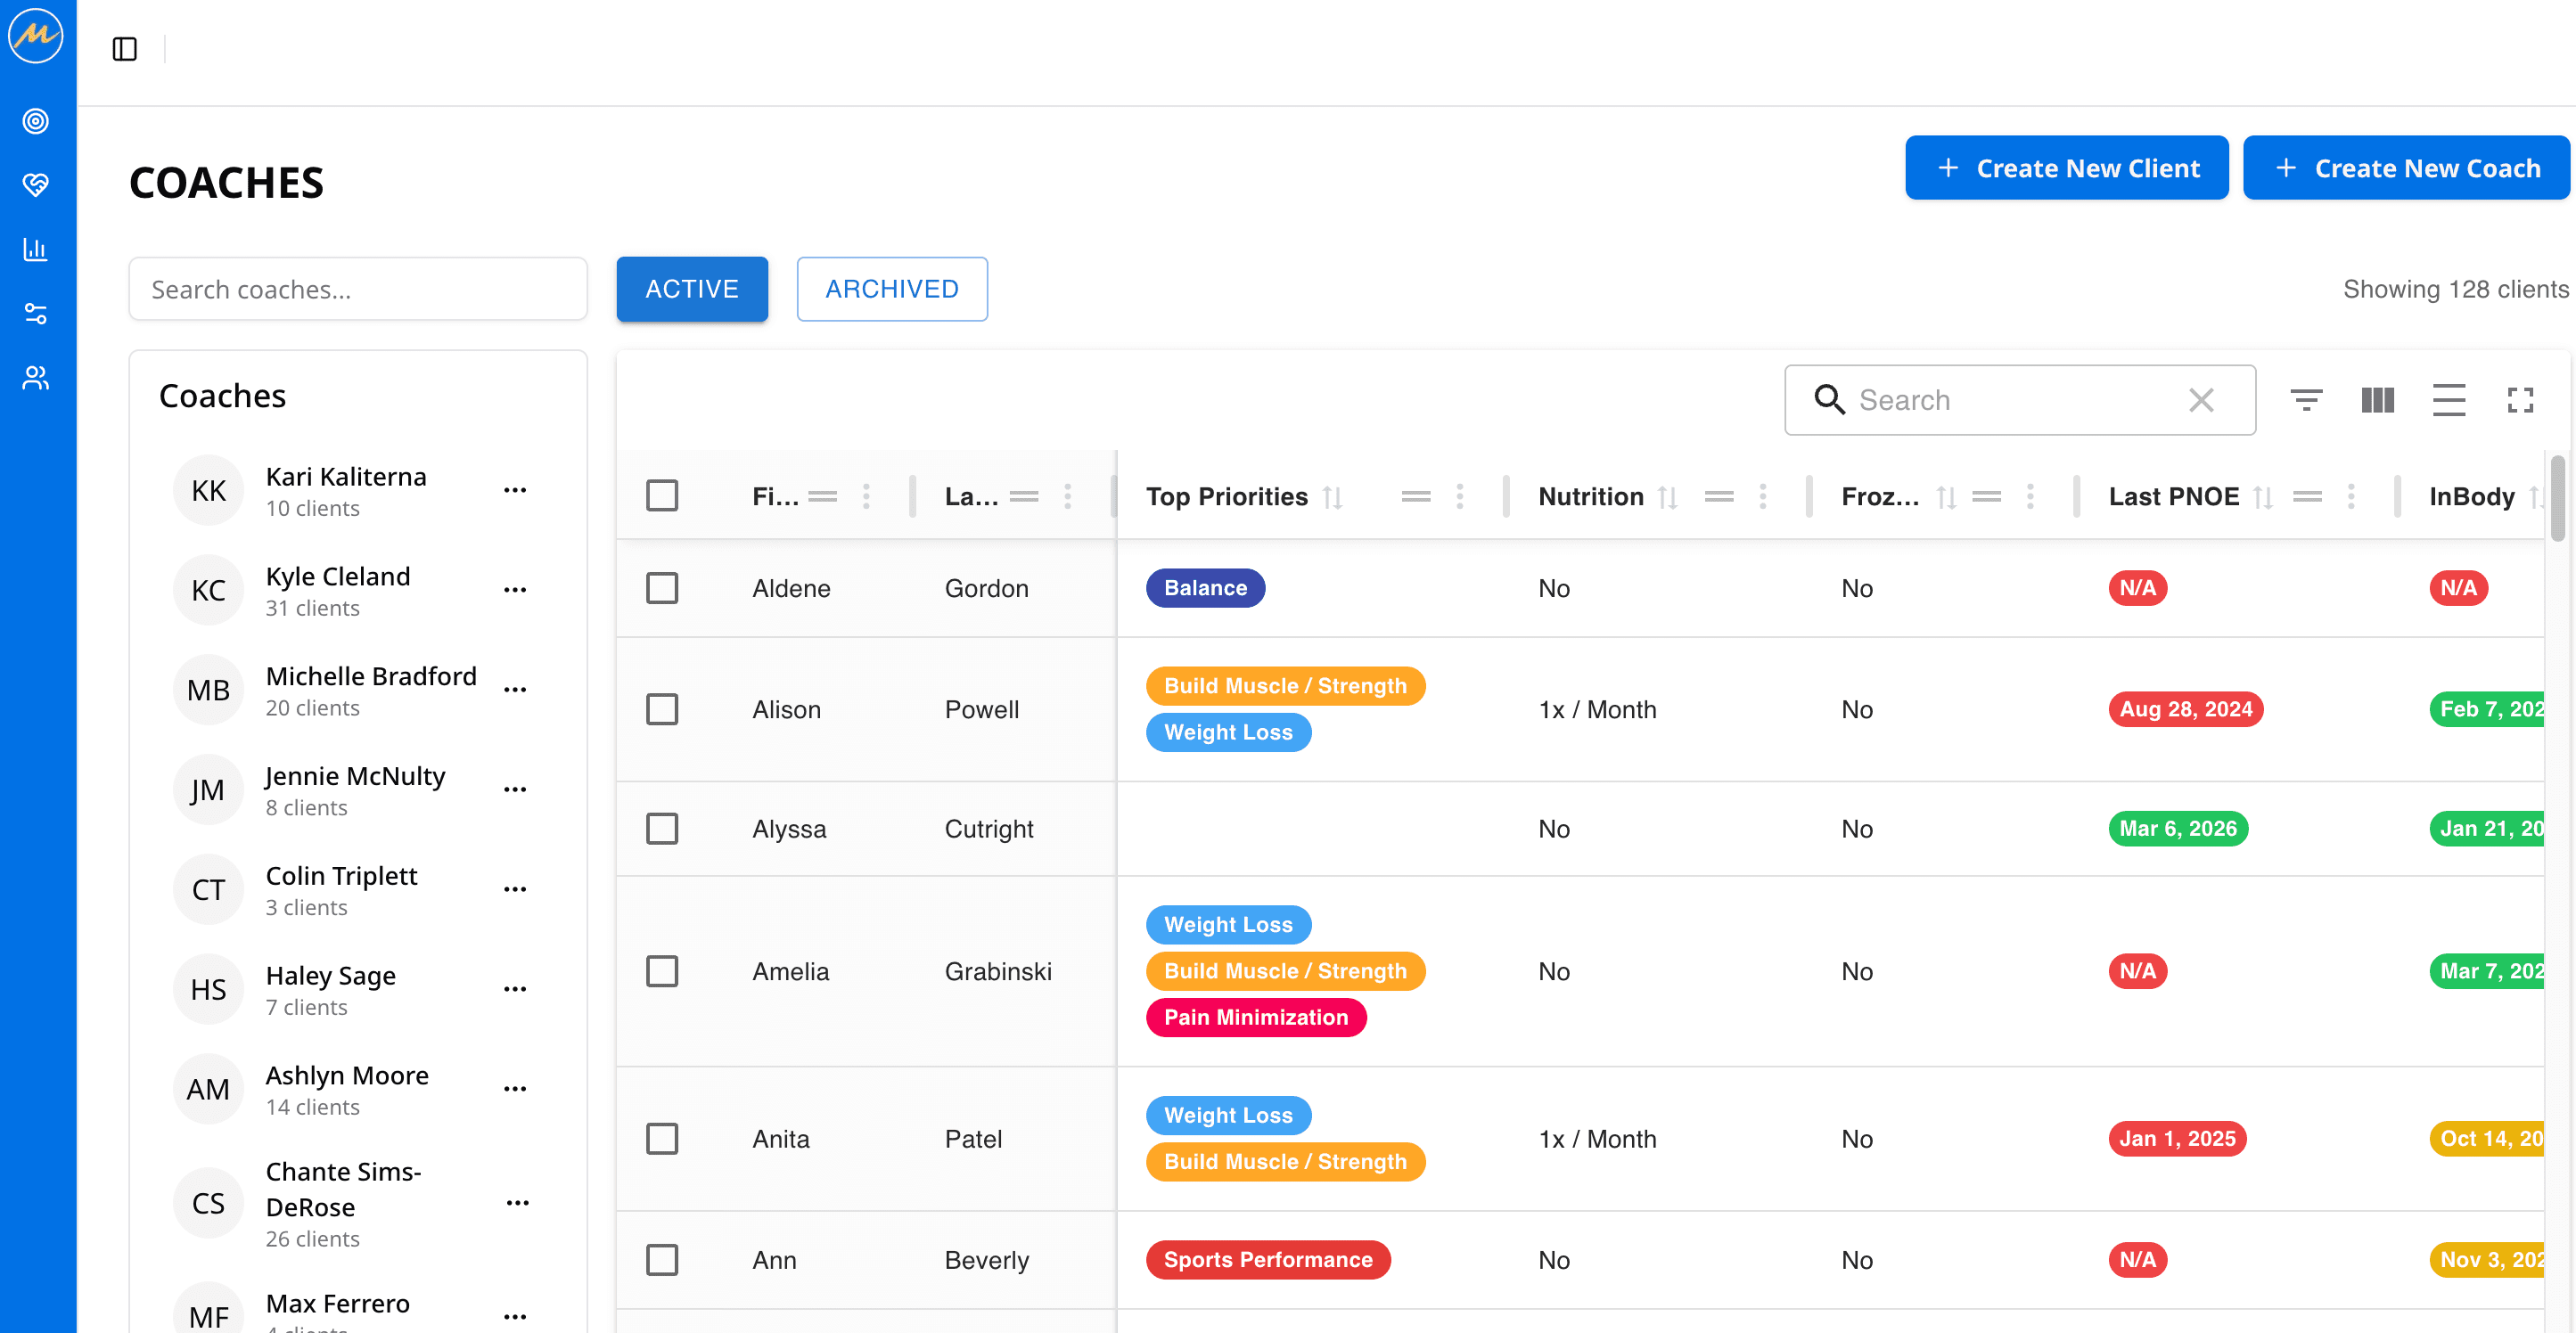The image size is (2576, 1333).
Task: Open Nutrition column actions menu
Action: [1763, 497]
